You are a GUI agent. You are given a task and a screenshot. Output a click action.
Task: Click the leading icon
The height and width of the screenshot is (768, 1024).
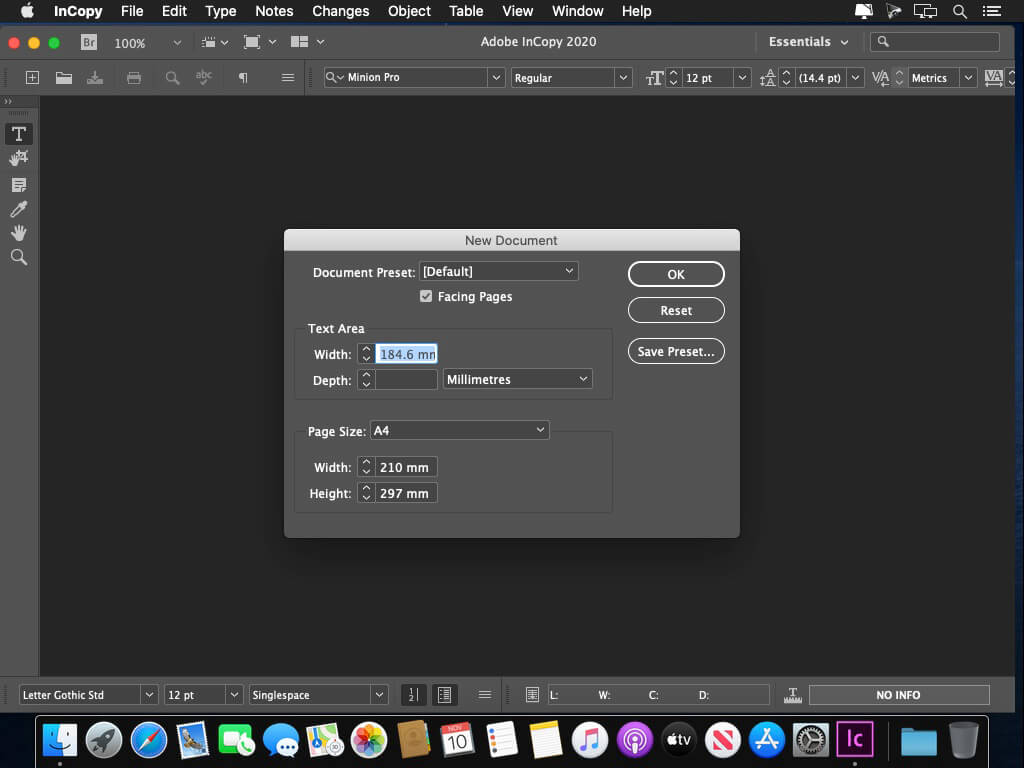(x=767, y=78)
